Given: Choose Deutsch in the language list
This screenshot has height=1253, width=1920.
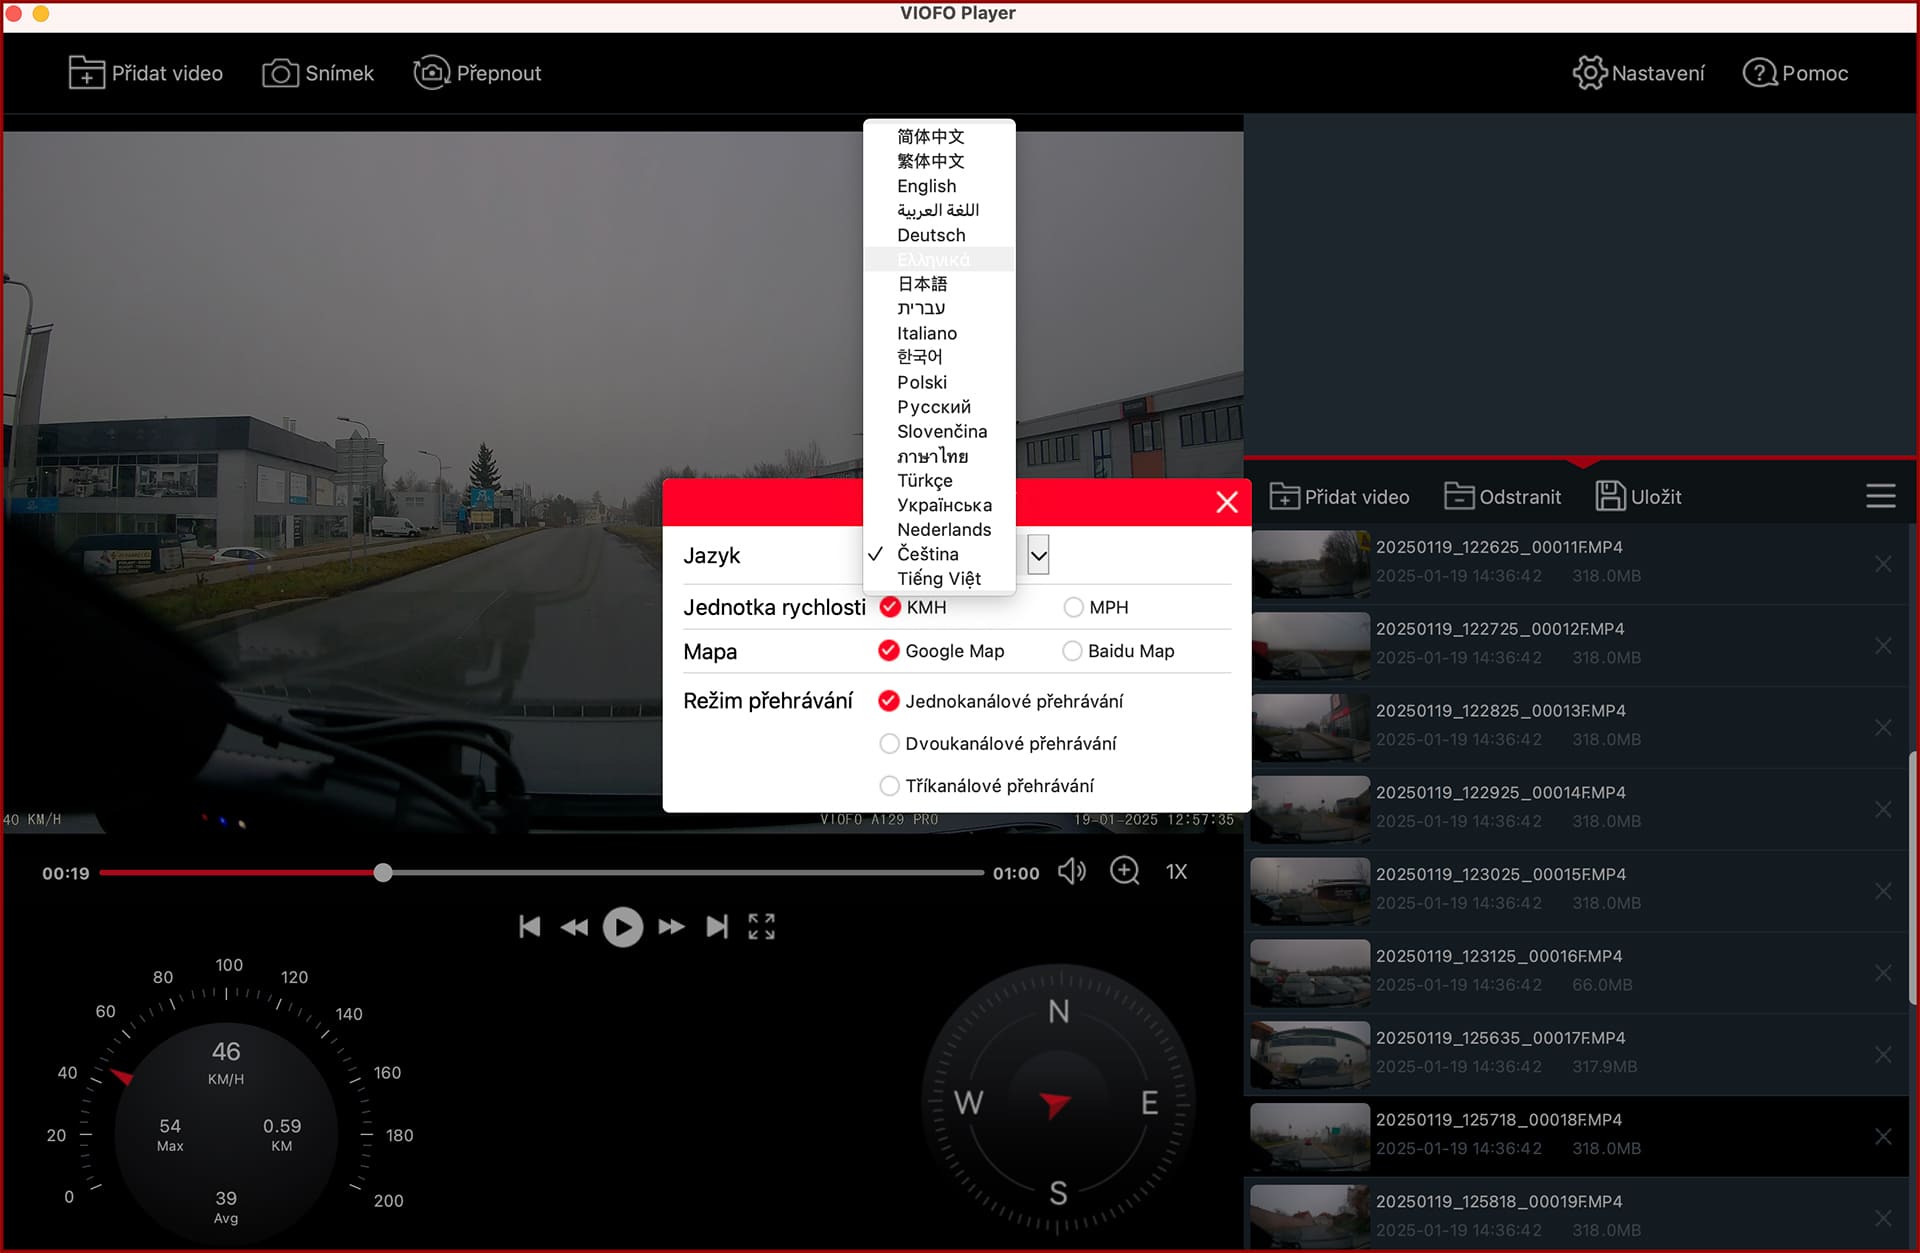Looking at the screenshot, I should (931, 235).
